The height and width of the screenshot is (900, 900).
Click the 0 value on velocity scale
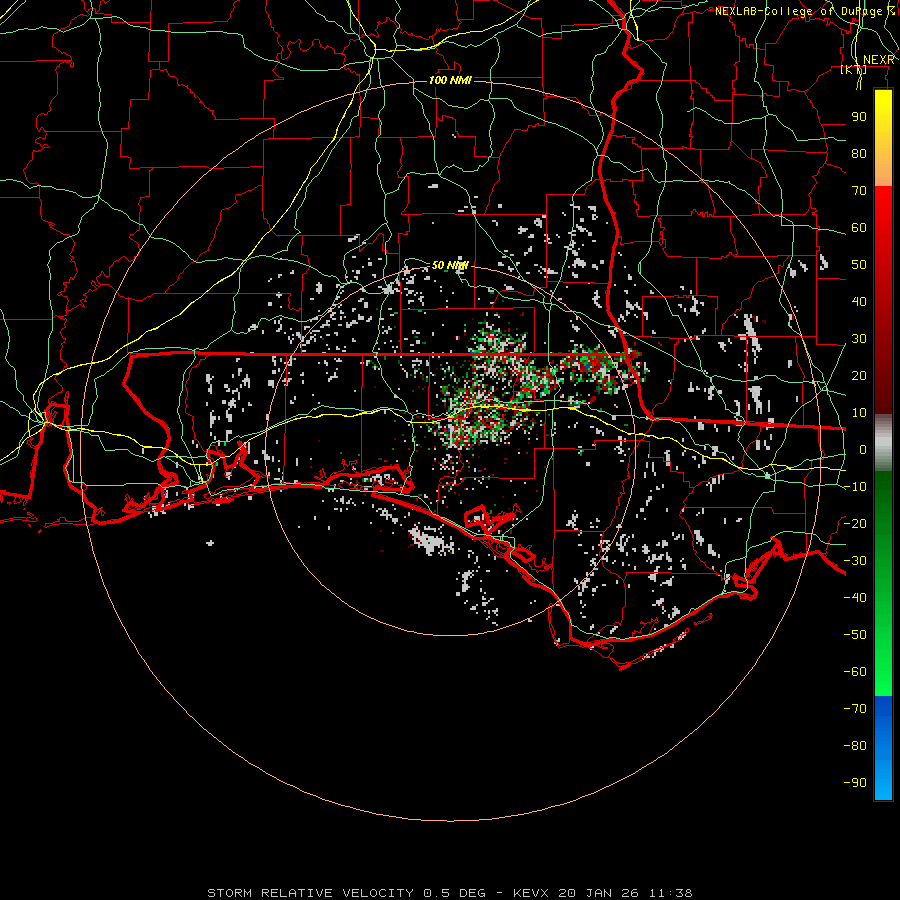click(x=863, y=449)
